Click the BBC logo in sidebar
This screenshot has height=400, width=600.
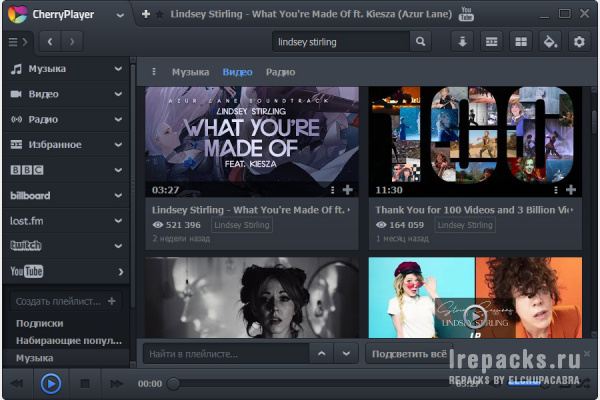tap(27, 170)
